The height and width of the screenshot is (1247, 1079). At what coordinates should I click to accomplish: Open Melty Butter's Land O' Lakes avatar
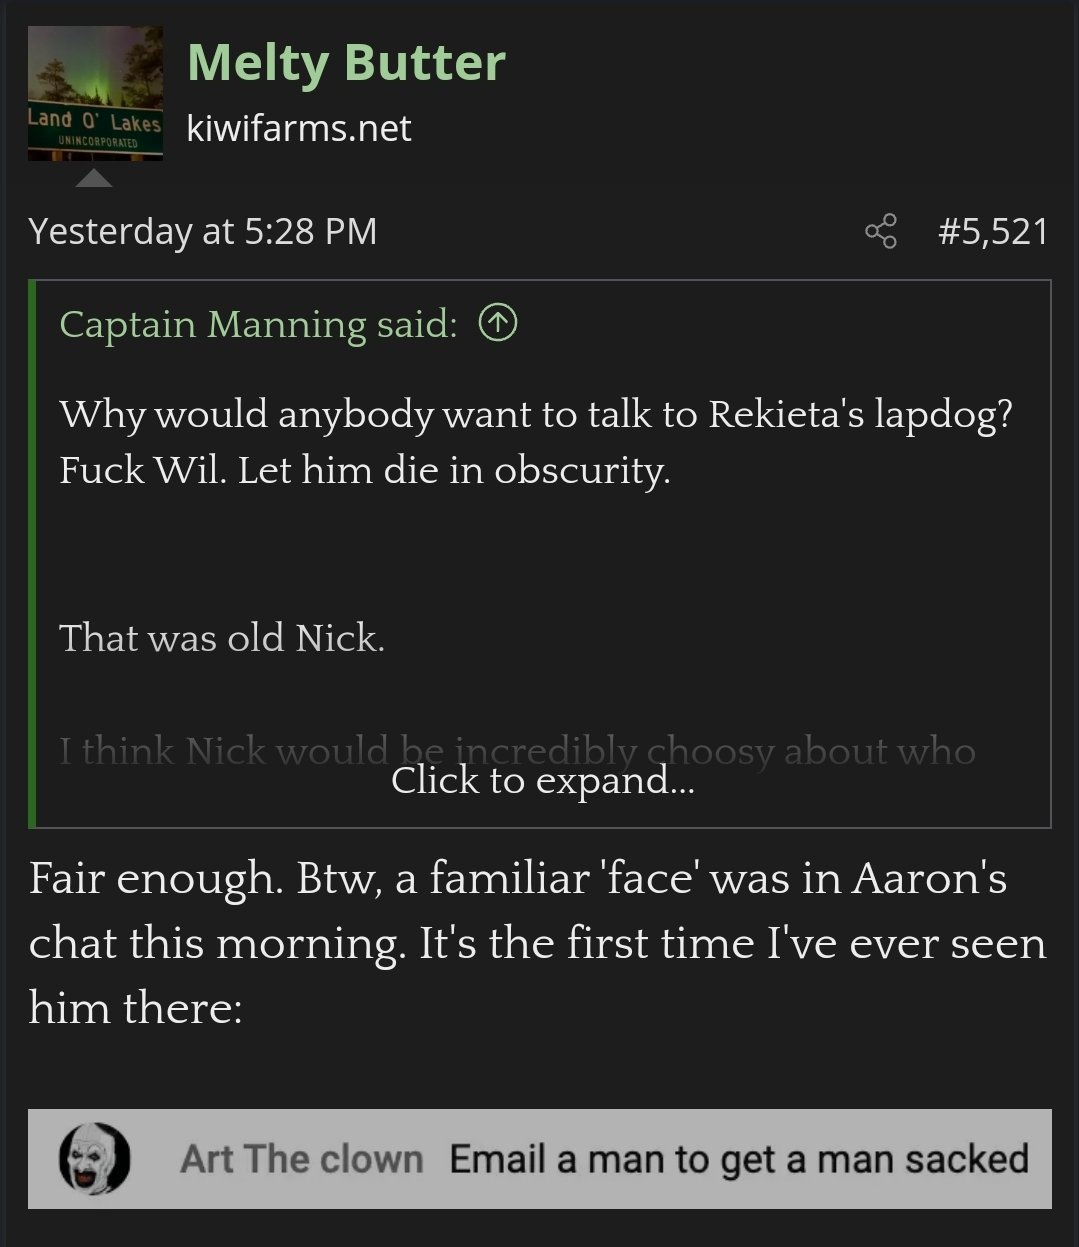[95, 93]
